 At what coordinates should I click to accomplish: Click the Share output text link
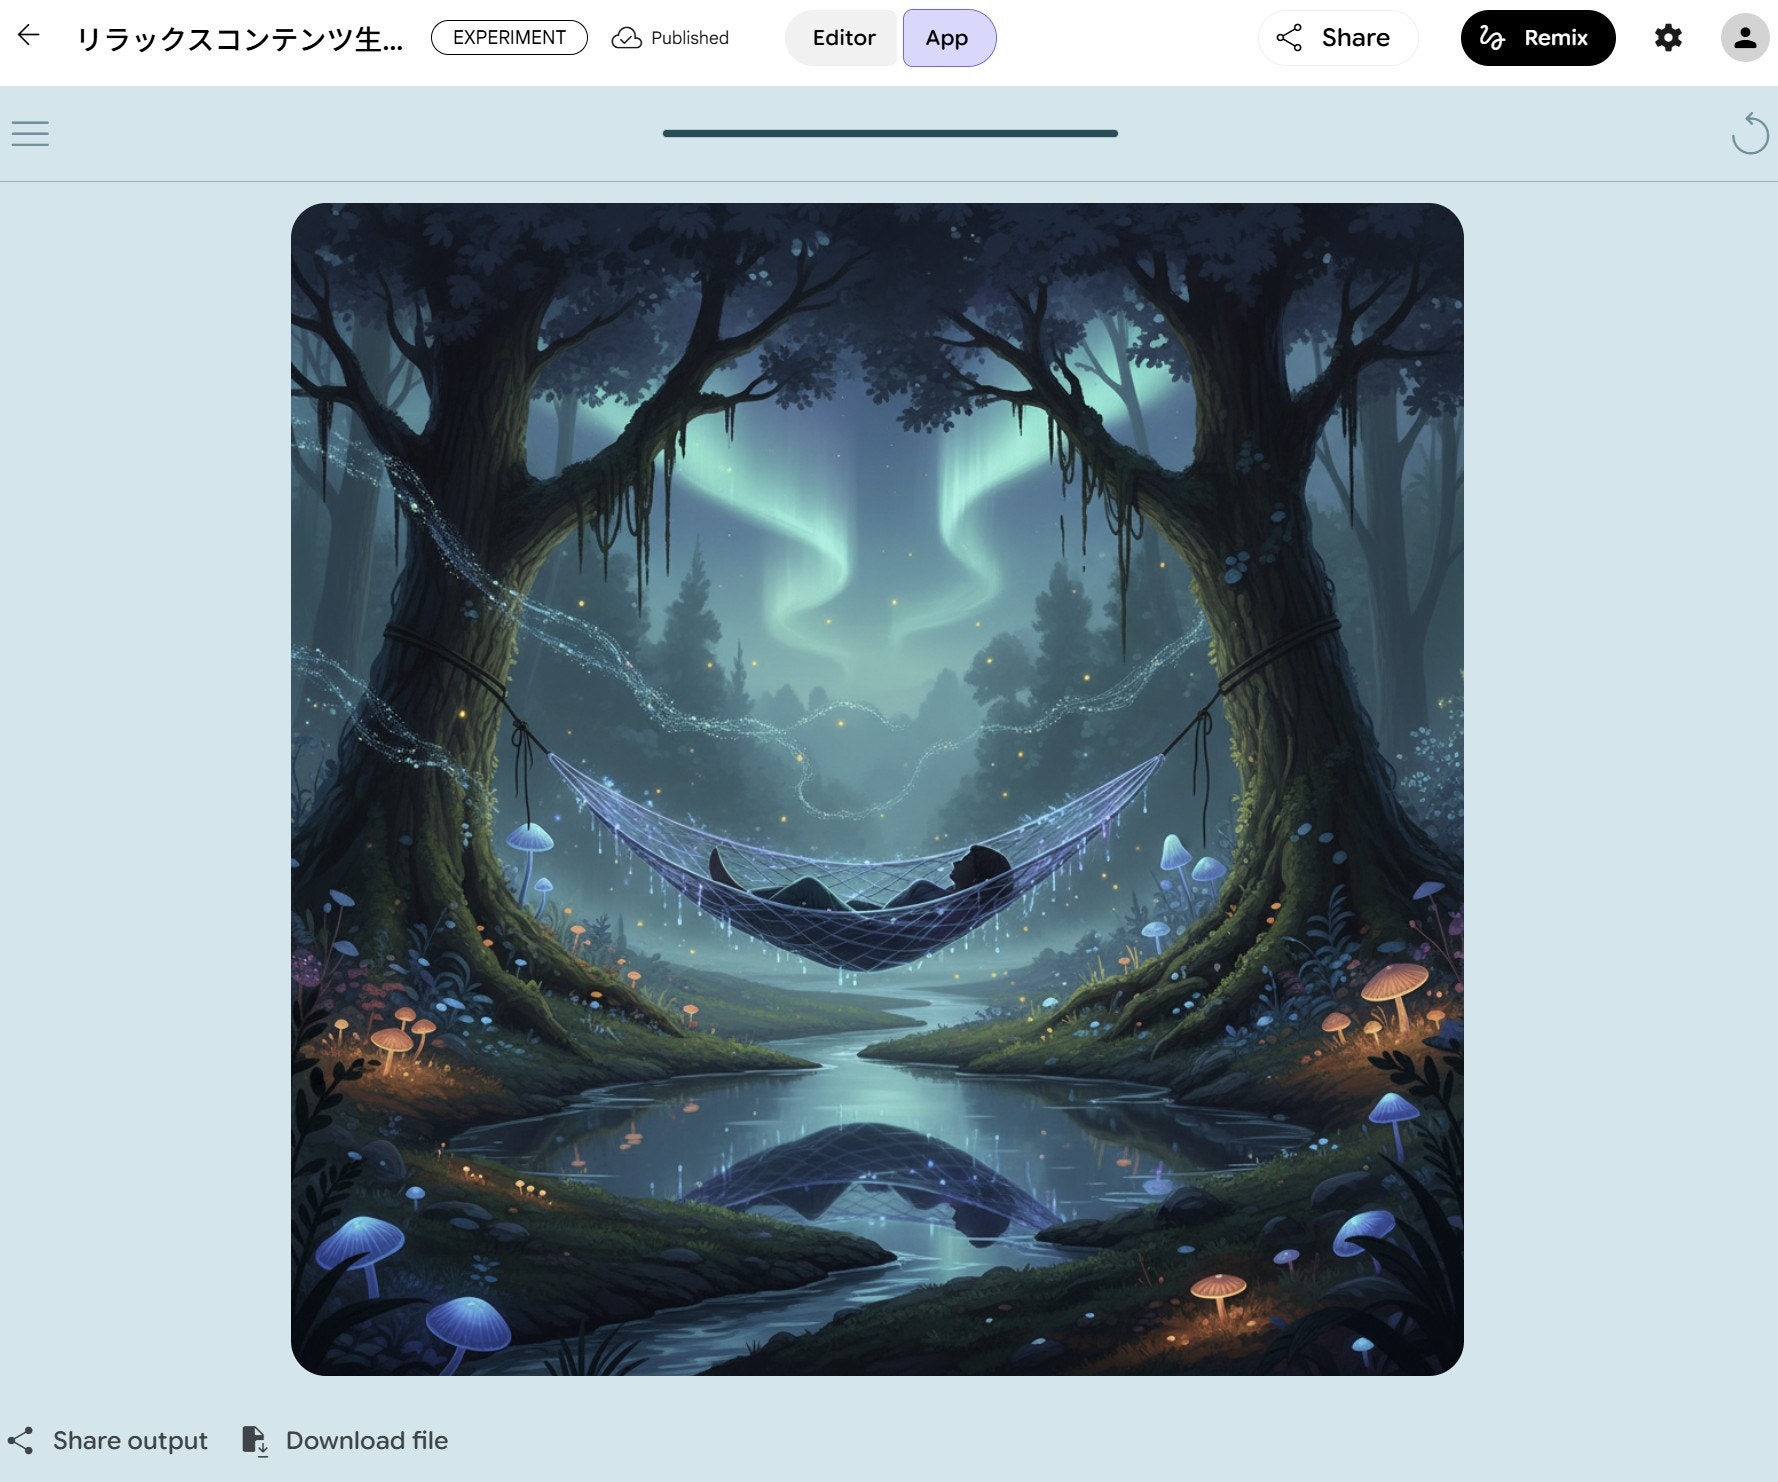point(130,1440)
